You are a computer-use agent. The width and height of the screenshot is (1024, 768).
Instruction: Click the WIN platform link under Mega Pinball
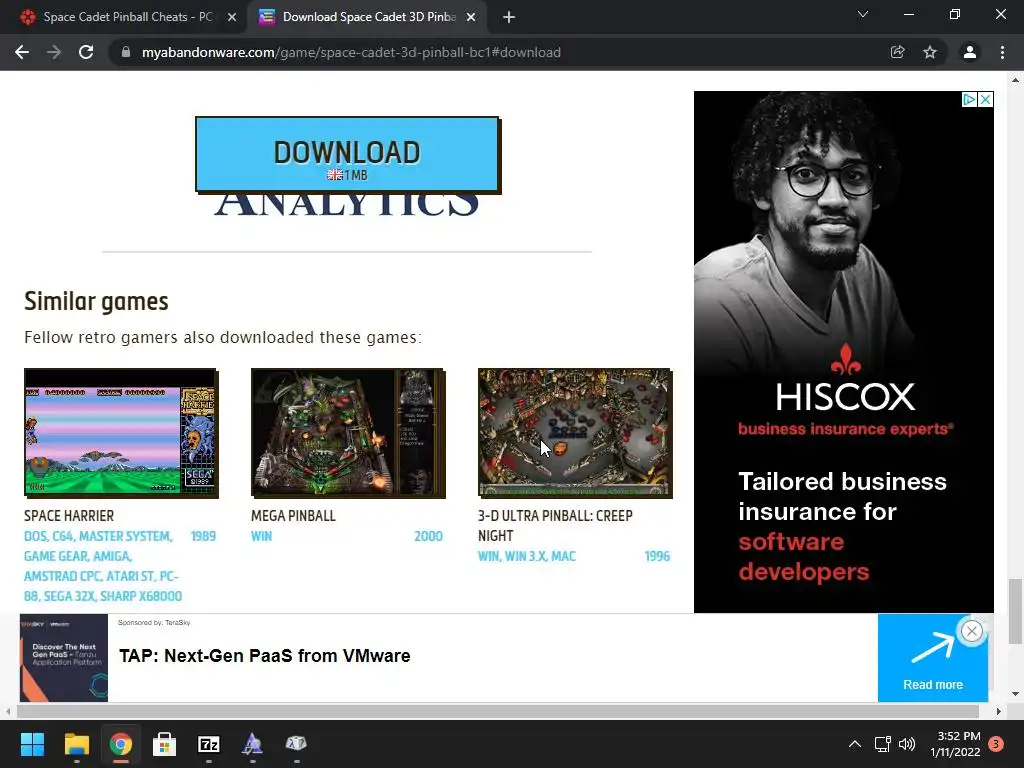261,536
